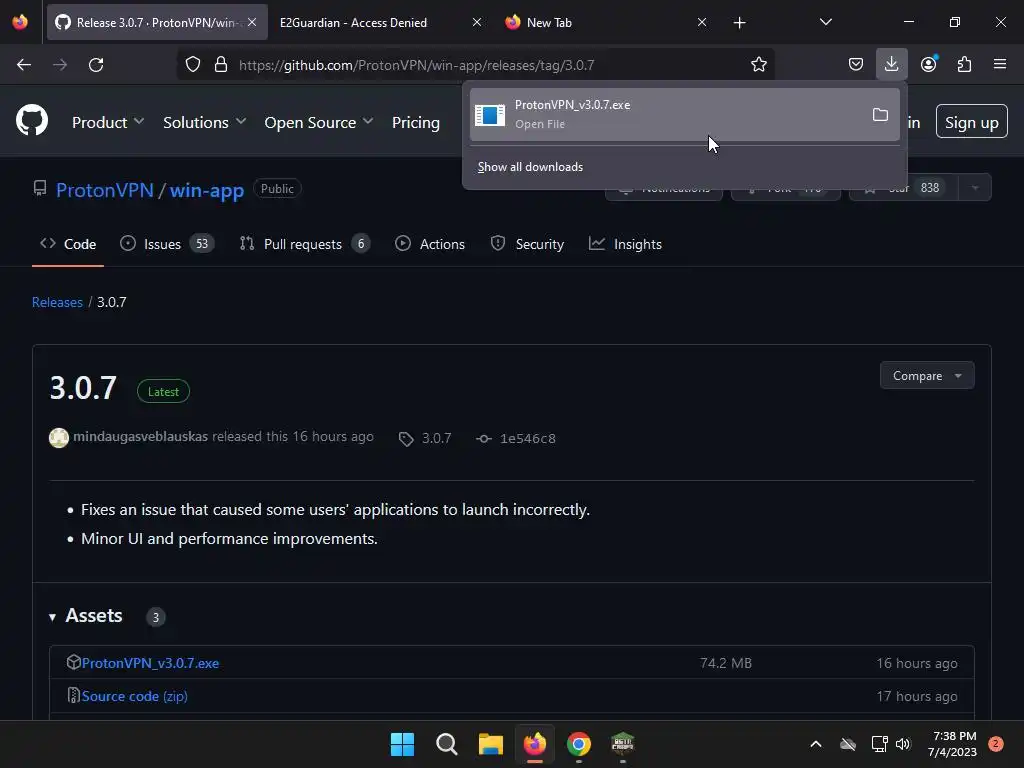
Task: Open the star list dropdown arrow
Action: click(x=974, y=188)
